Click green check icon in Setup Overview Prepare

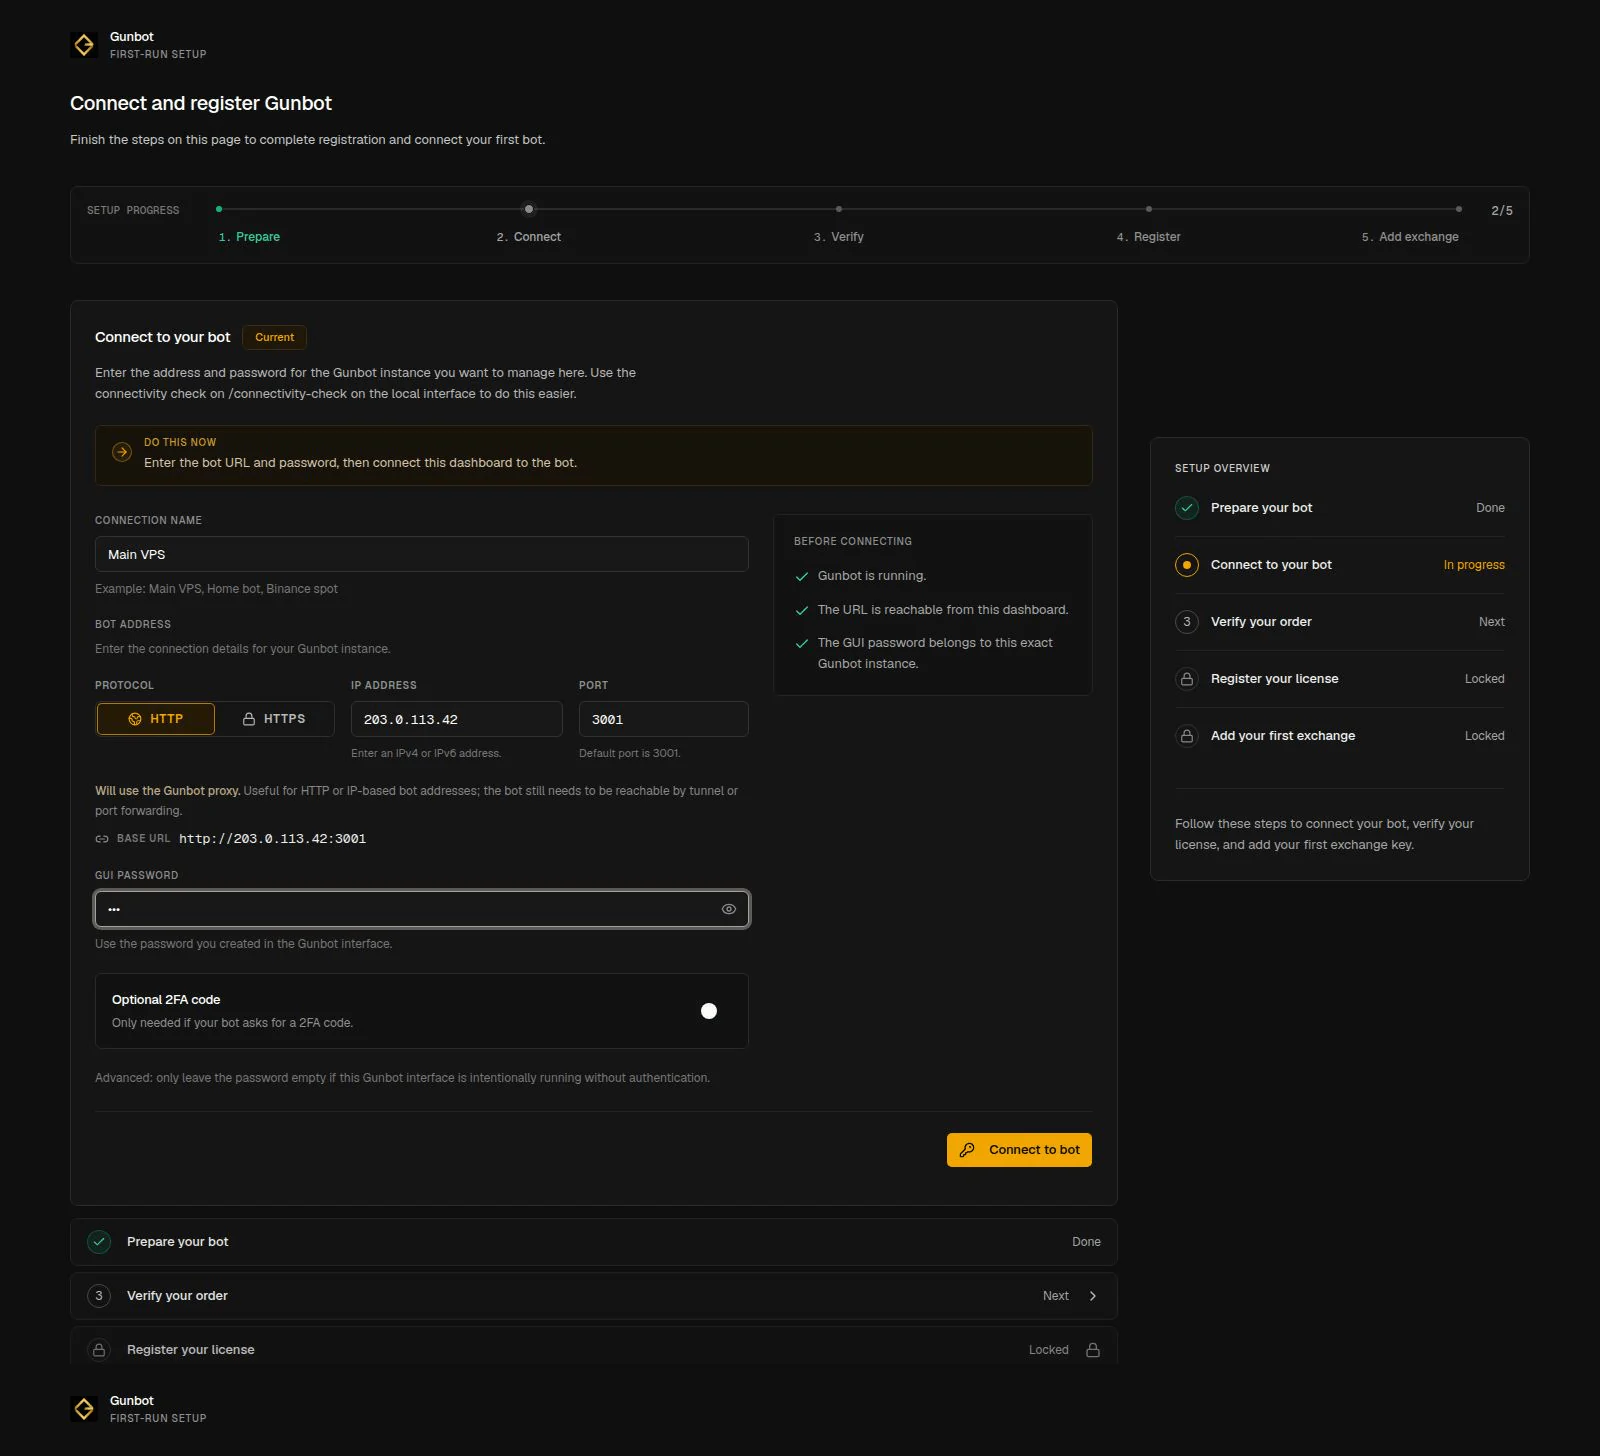click(1187, 508)
